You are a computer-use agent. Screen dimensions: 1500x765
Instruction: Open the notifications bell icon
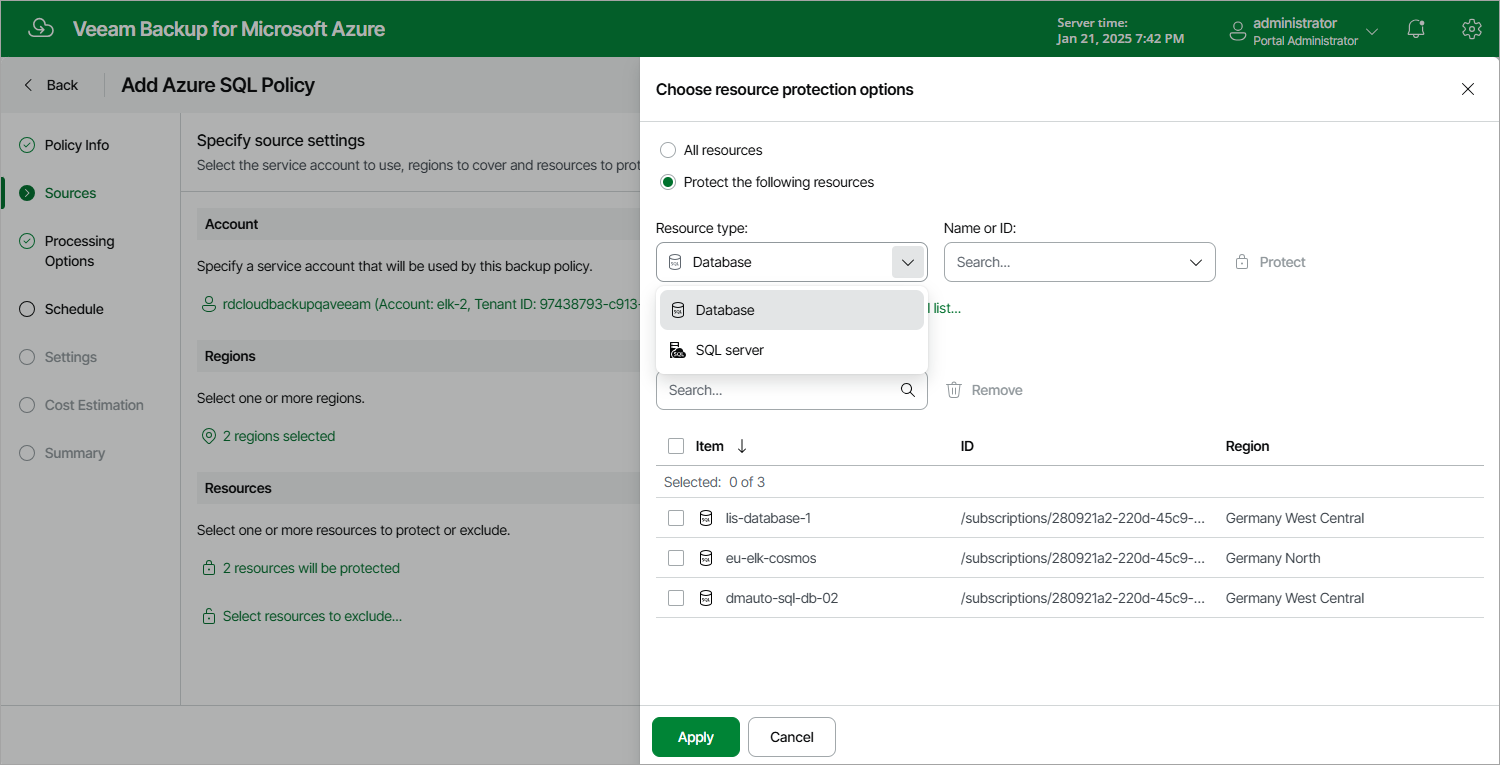[x=1416, y=30]
